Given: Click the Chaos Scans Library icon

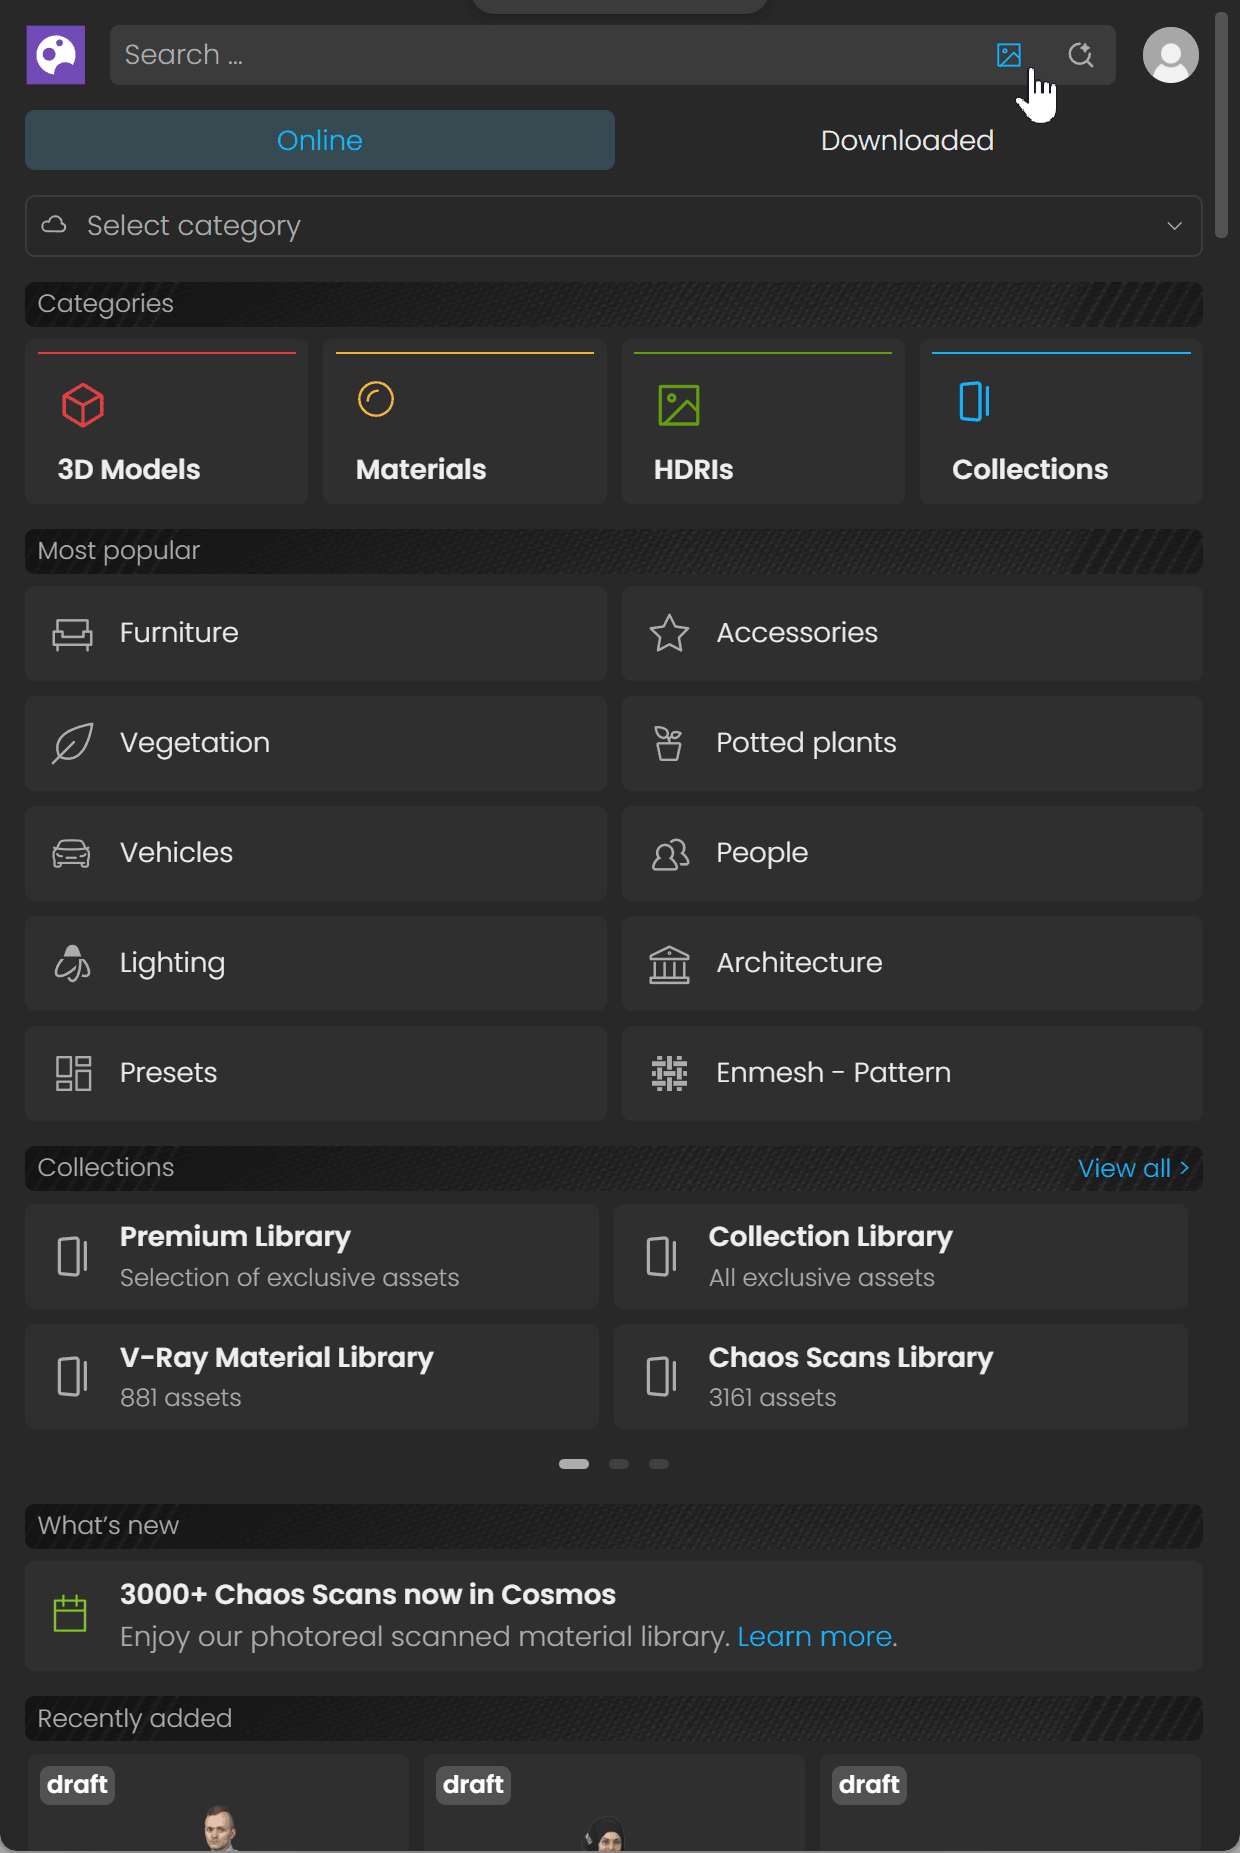Looking at the screenshot, I should [661, 1376].
